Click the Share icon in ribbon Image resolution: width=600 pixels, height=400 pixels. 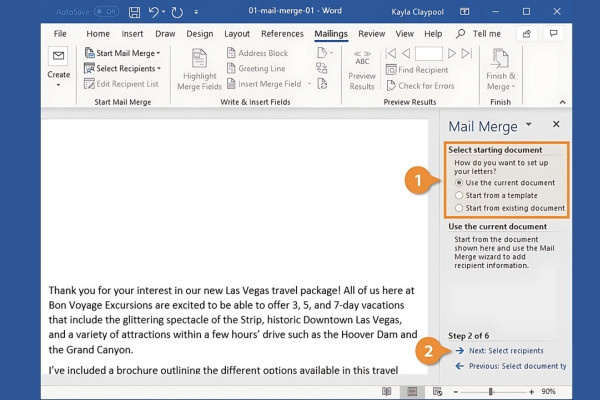[527, 34]
